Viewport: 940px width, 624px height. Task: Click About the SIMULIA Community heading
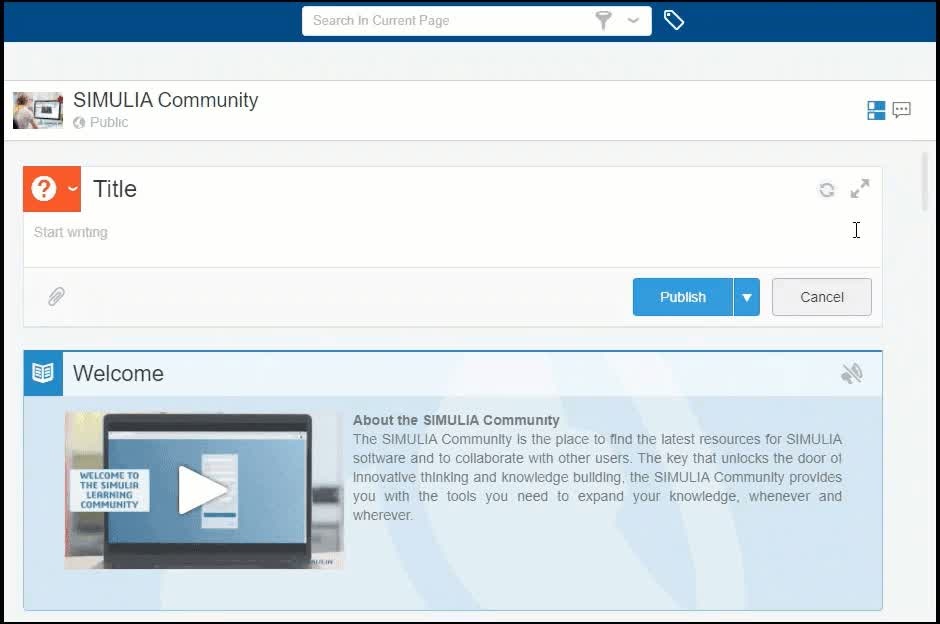pyautogui.click(x=456, y=420)
